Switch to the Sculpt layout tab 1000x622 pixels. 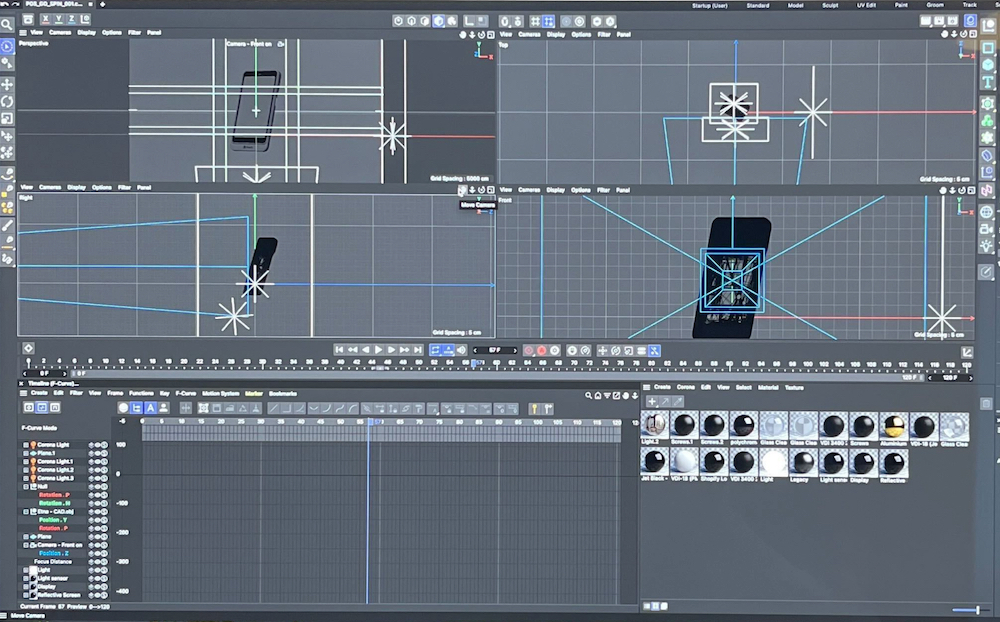829,5
